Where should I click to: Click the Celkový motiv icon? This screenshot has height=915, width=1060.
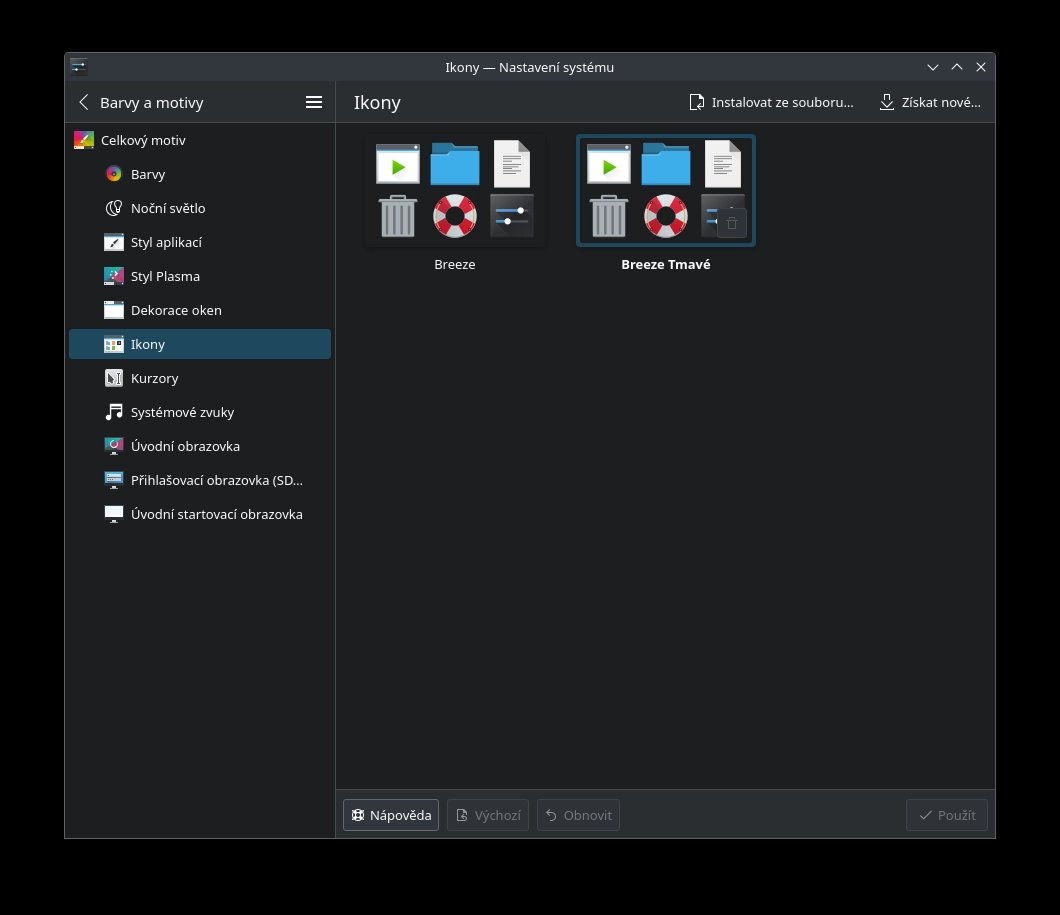(84, 140)
